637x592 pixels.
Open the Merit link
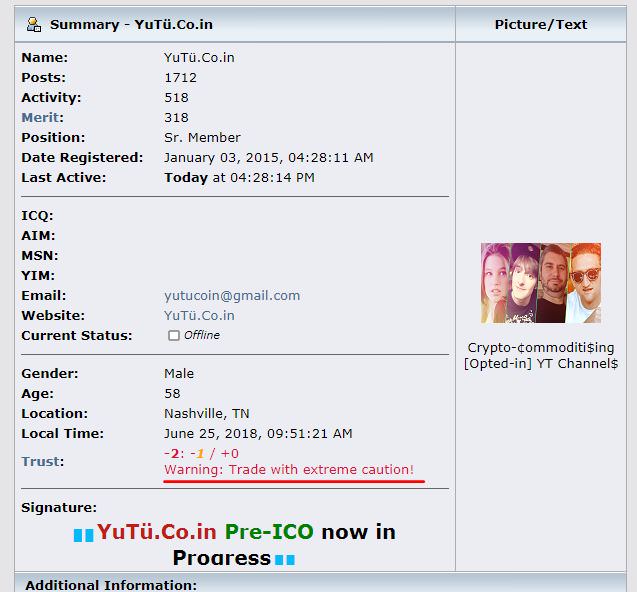click(x=40, y=117)
